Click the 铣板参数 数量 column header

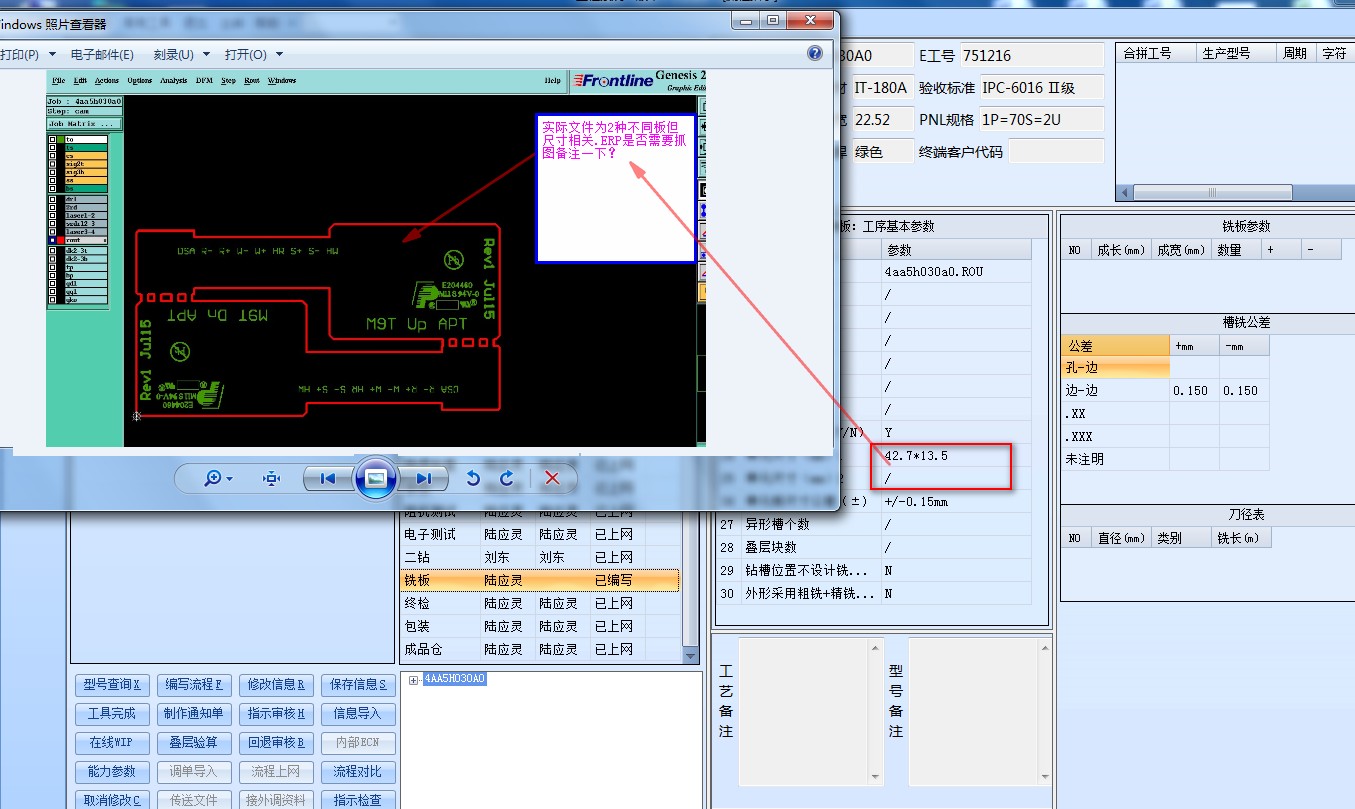click(x=1234, y=250)
